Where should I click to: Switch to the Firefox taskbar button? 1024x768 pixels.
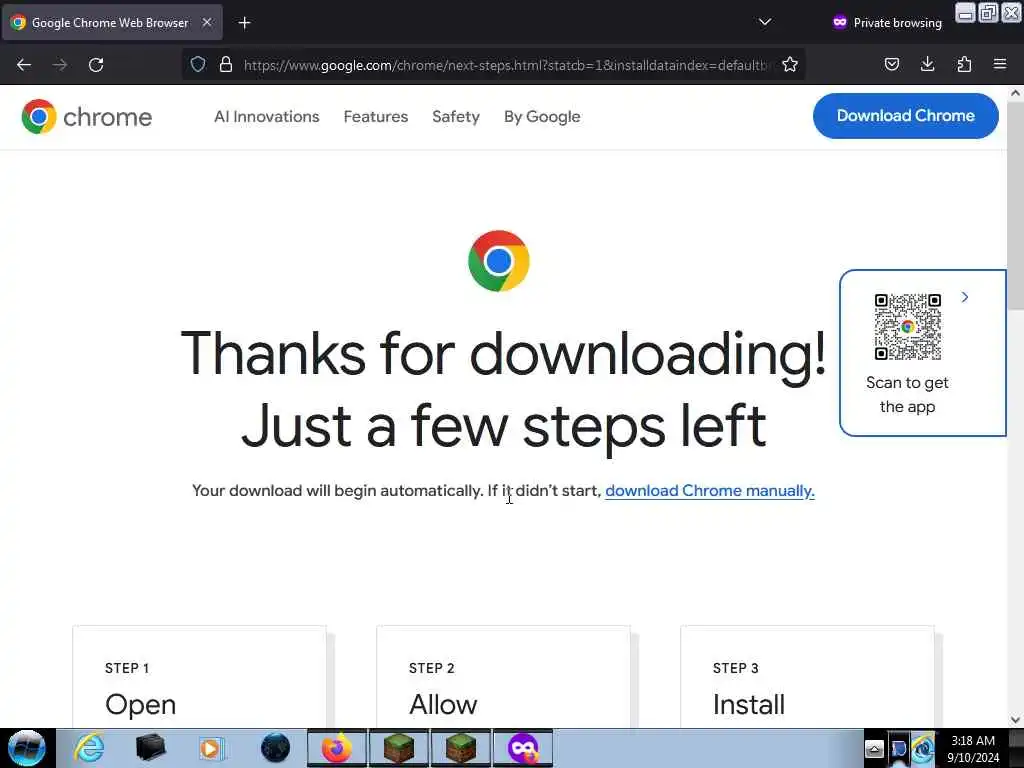337,748
